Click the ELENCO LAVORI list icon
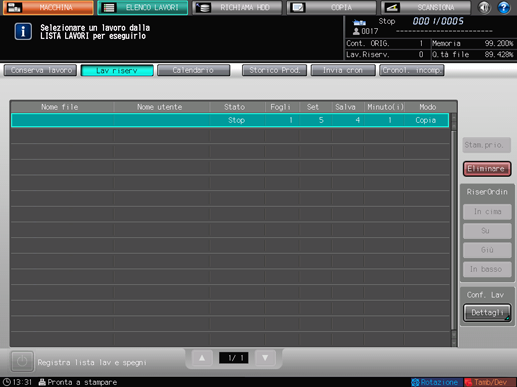517x387 pixels. 109,8
